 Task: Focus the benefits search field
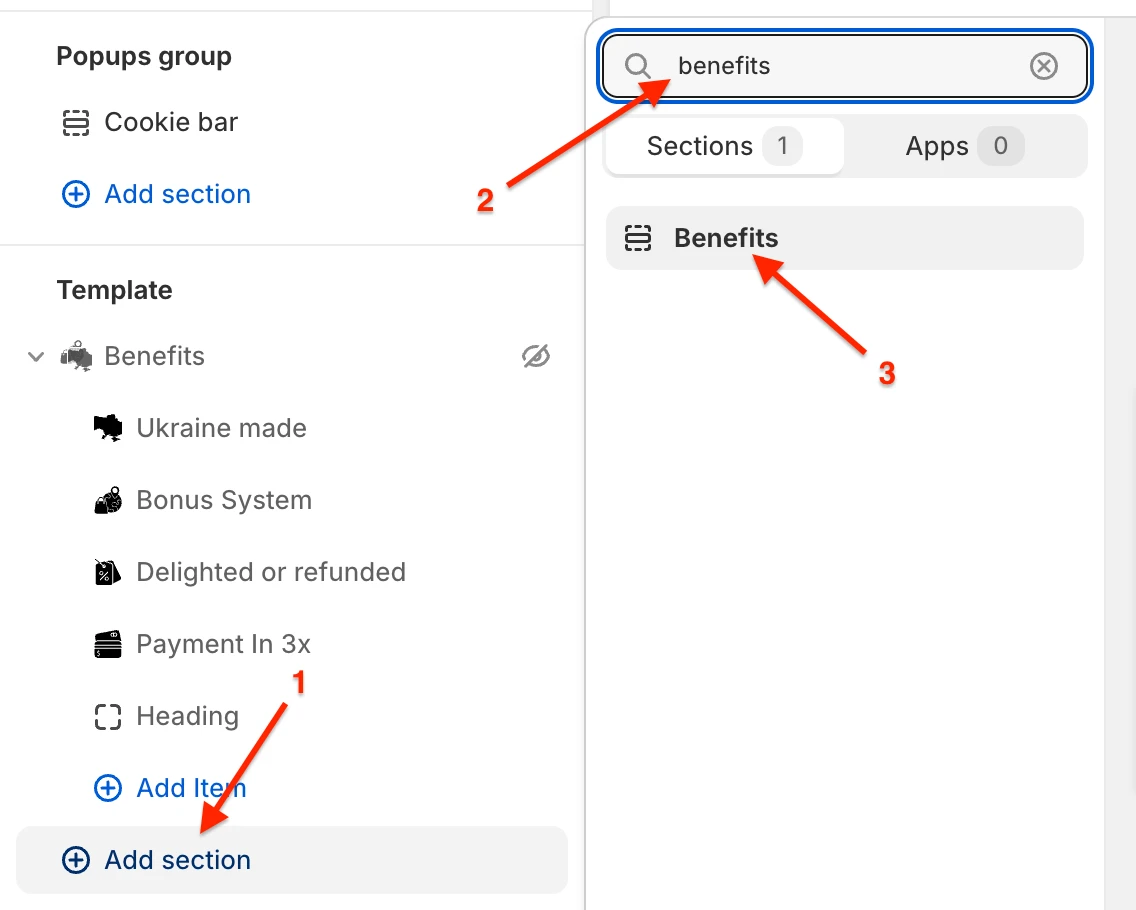(845, 66)
